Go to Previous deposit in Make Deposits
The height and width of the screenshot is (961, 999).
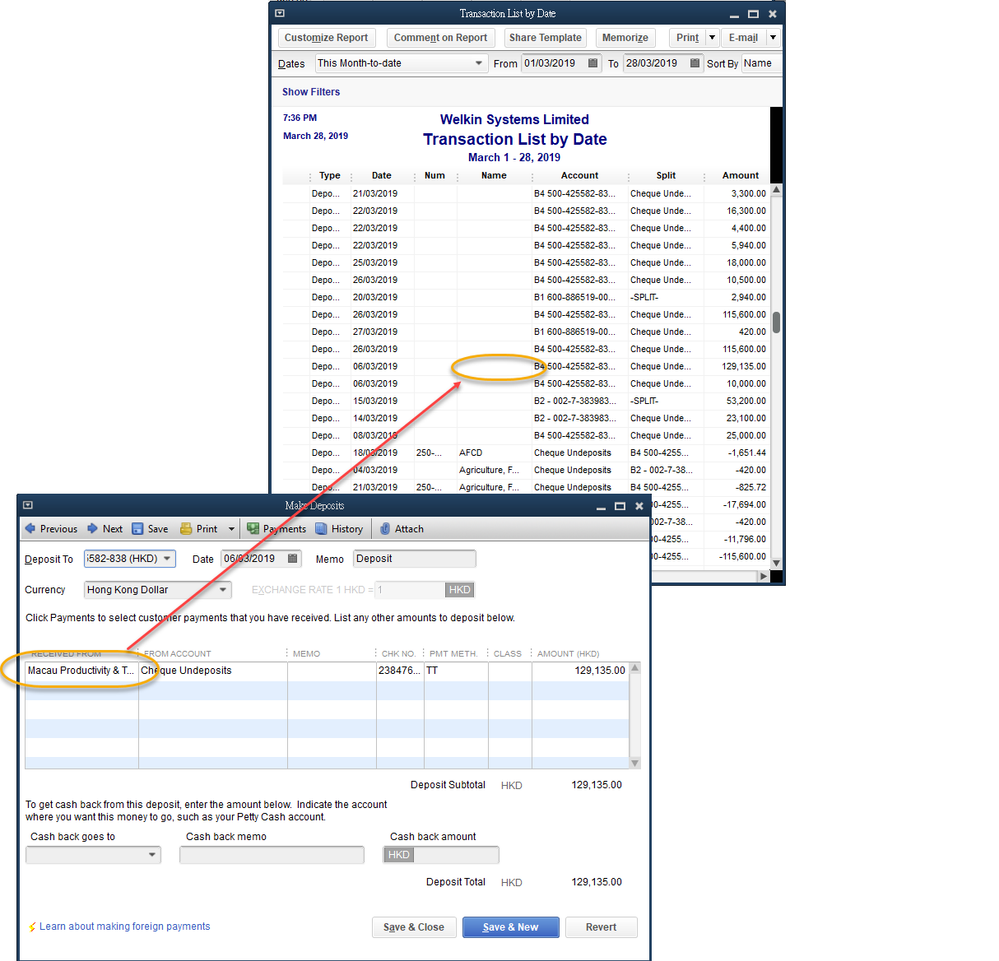pos(51,529)
